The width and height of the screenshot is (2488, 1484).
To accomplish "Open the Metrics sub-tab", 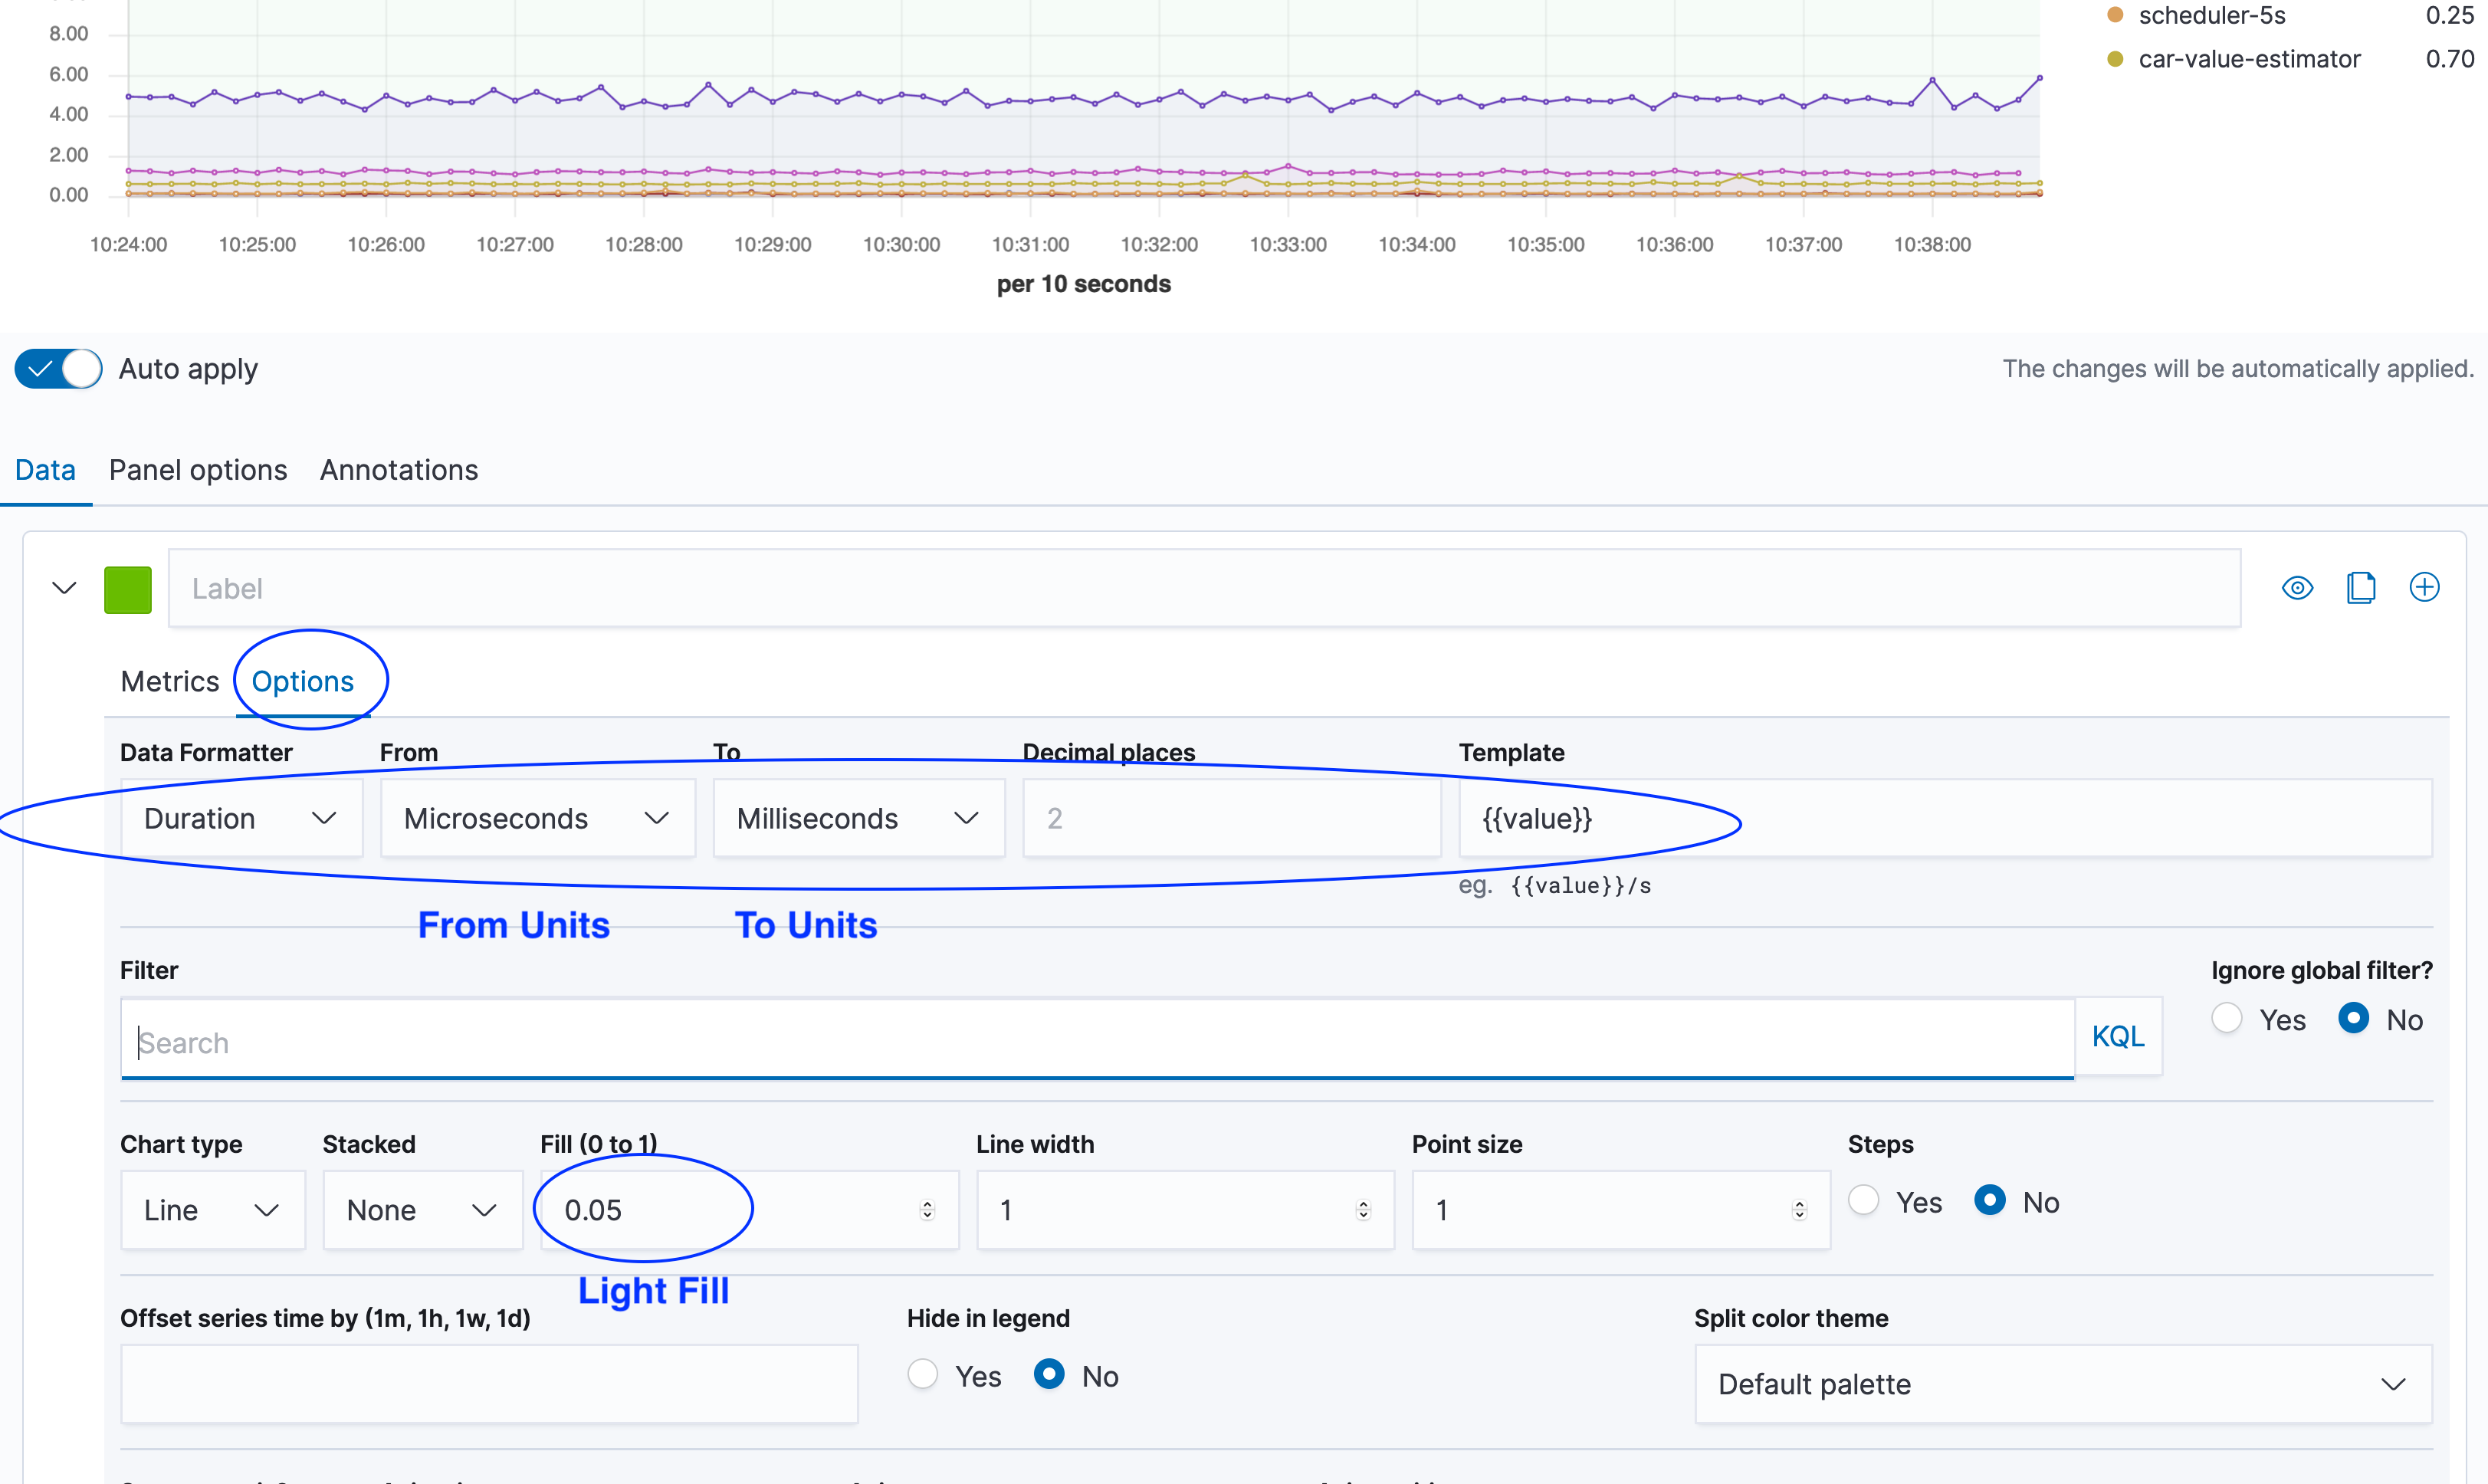I will [169, 681].
